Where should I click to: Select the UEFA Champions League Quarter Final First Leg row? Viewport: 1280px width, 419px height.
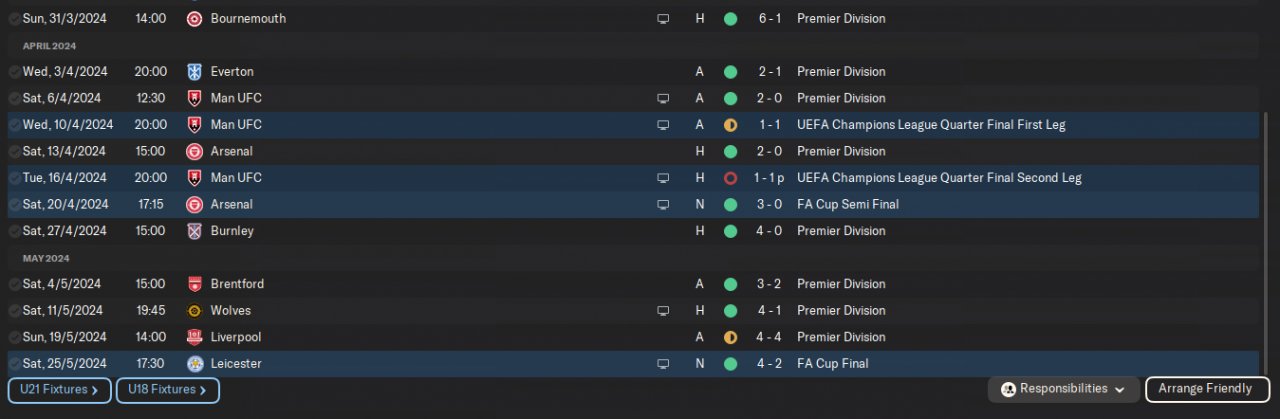pyautogui.click(x=930, y=125)
